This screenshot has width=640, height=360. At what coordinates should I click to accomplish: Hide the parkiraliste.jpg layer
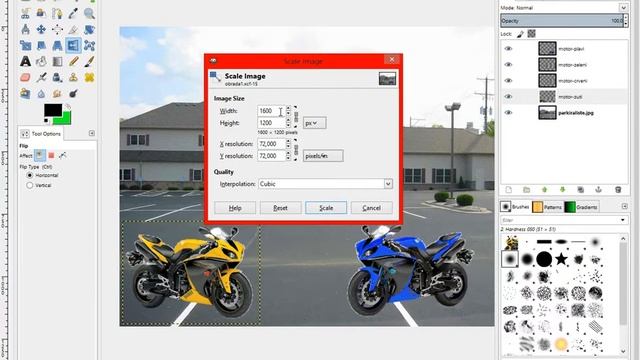click(508, 113)
